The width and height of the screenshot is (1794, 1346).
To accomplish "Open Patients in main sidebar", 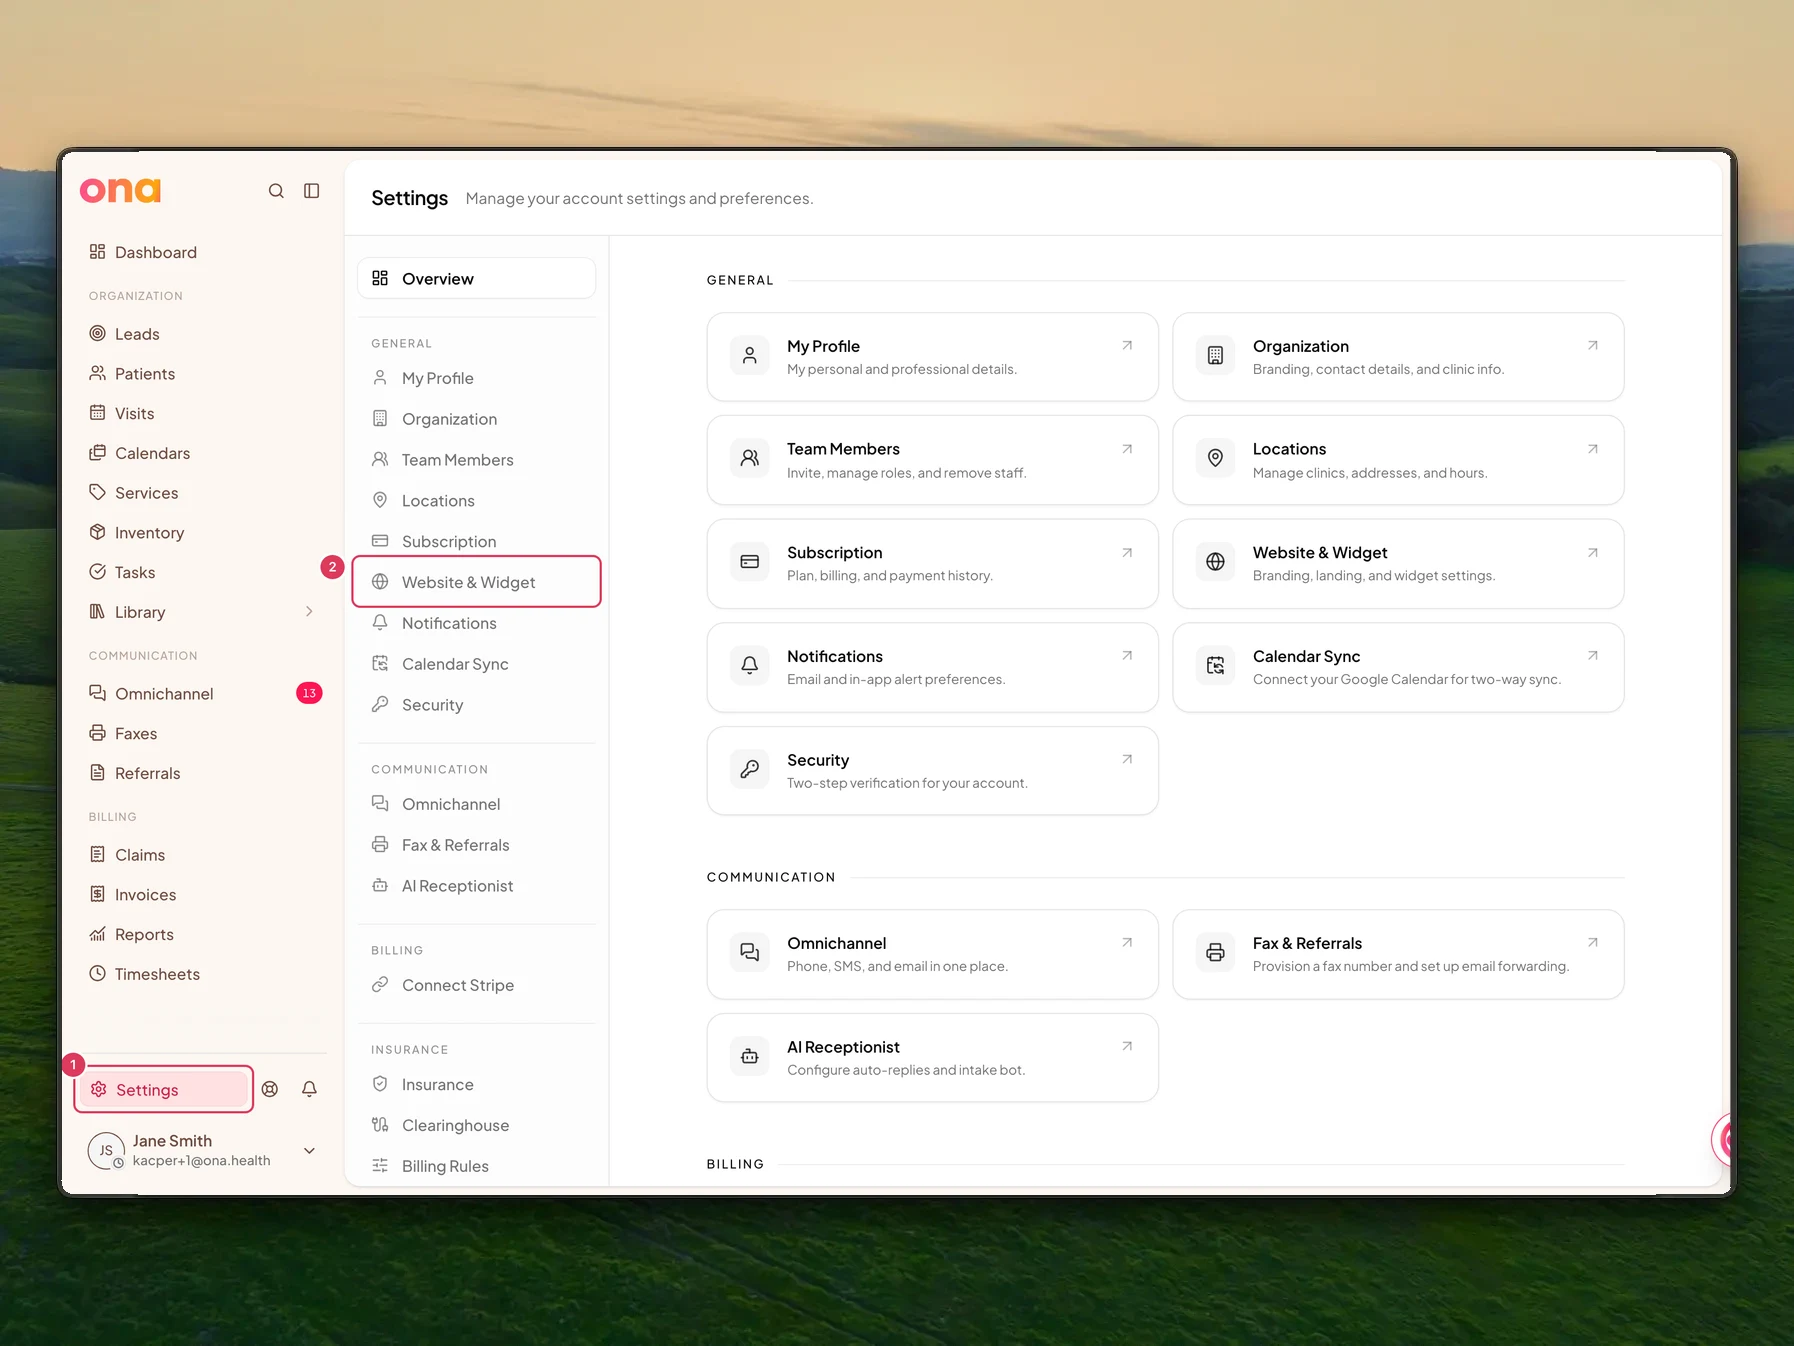I will pyautogui.click(x=203, y=374).
